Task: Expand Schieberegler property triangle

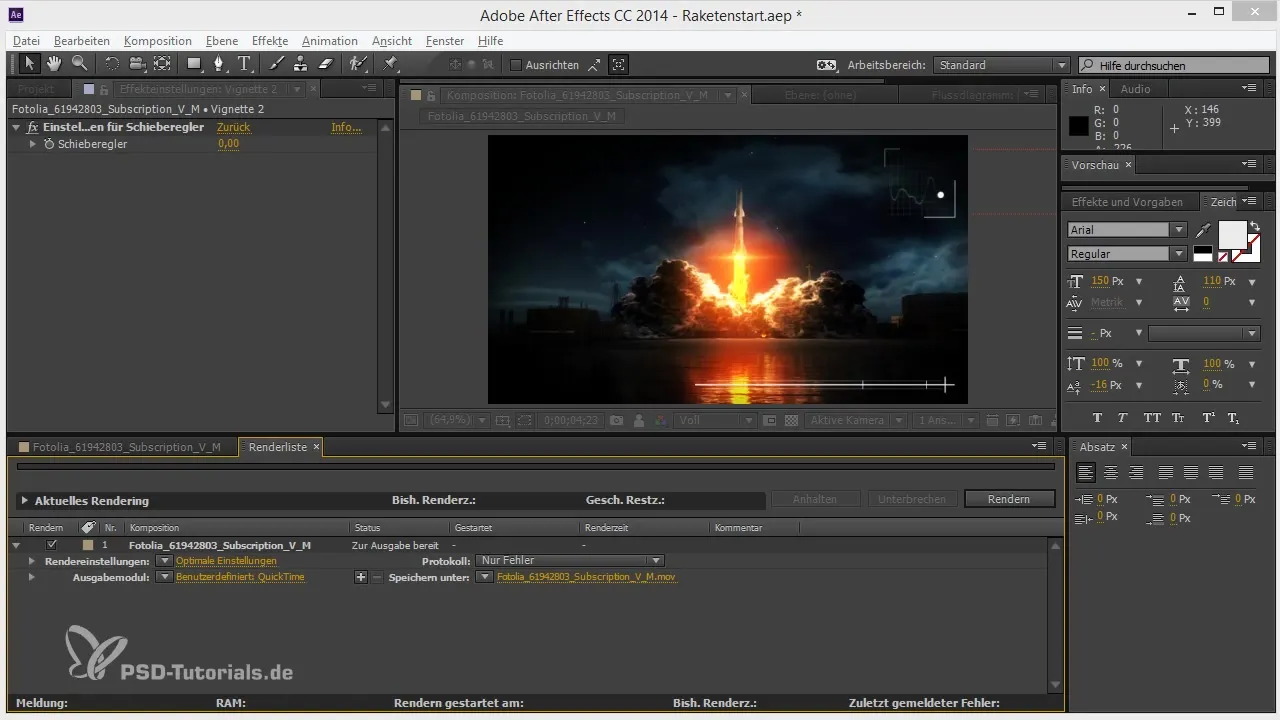Action: (33, 144)
